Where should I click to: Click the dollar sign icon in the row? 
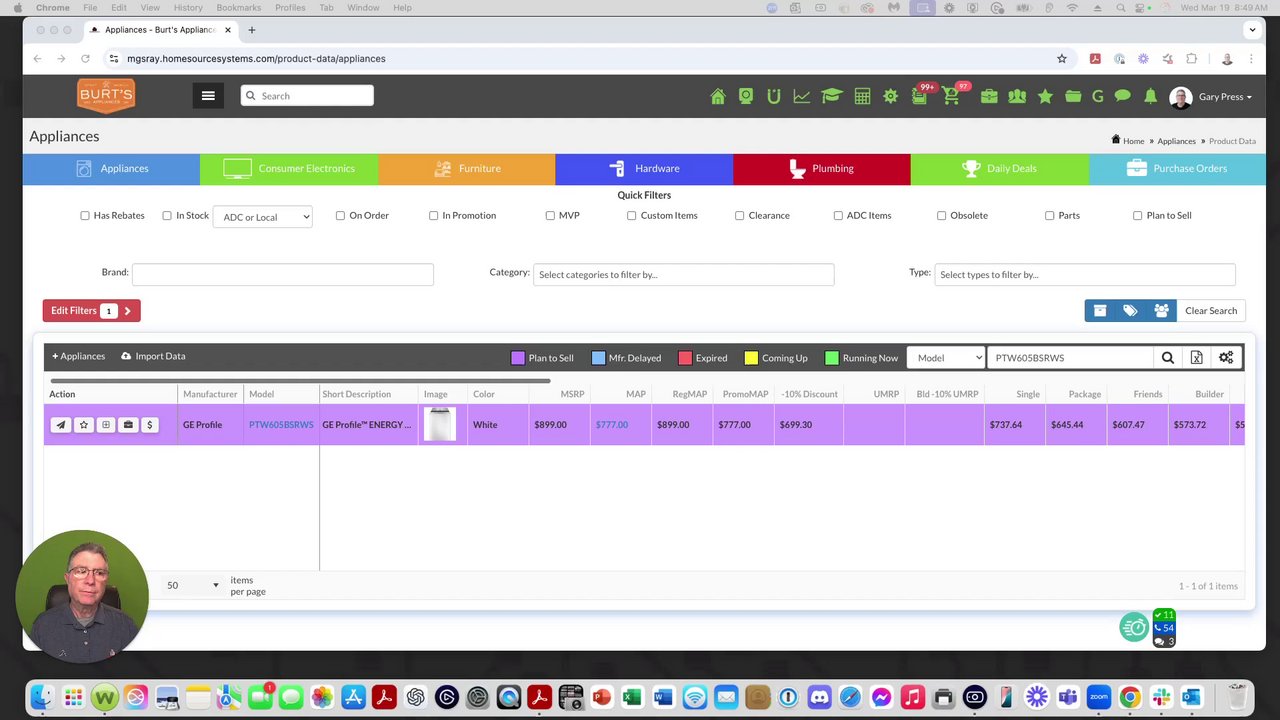[150, 425]
